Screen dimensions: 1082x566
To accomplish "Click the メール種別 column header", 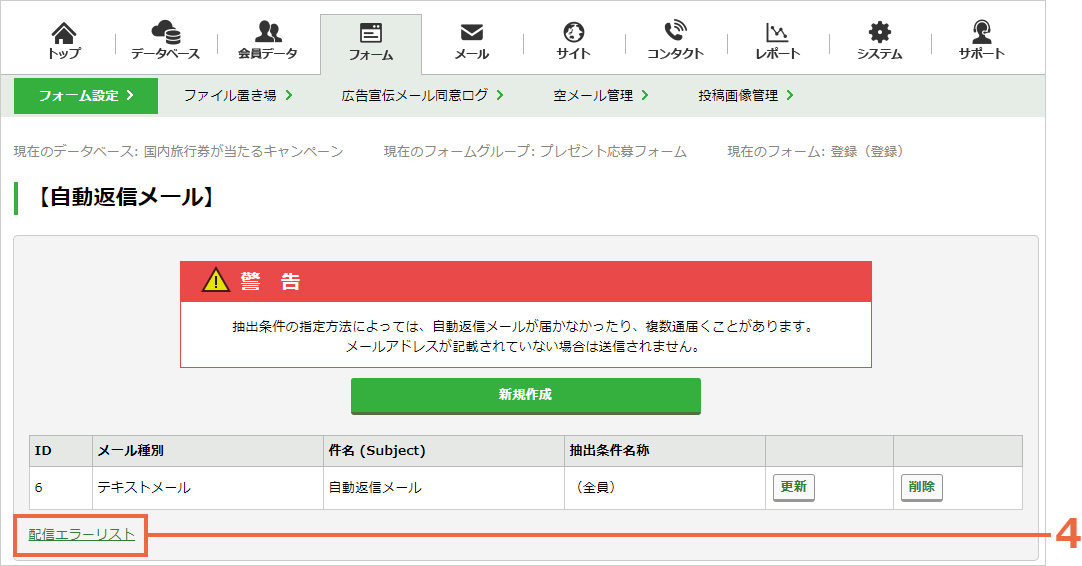I will pos(208,451).
